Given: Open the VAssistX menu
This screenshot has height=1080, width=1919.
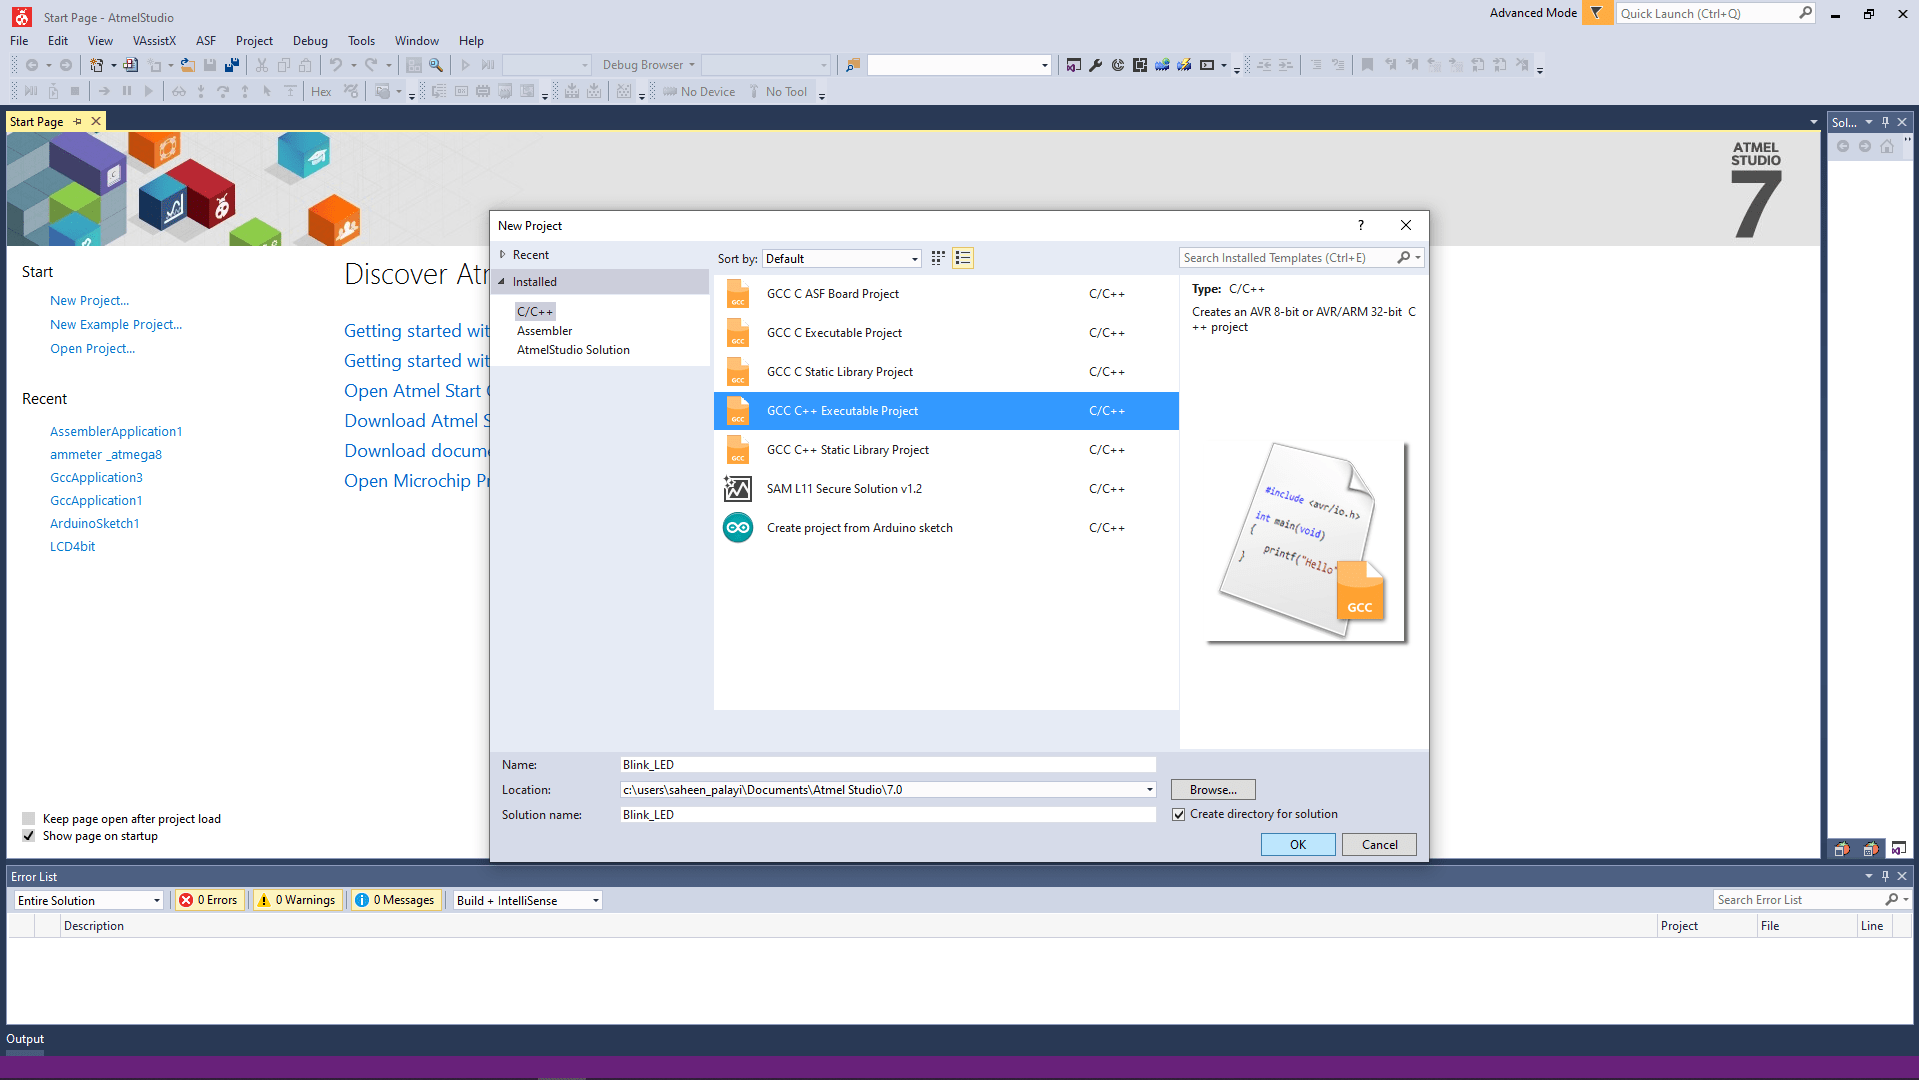Looking at the screenshot, I should [154, 41].
